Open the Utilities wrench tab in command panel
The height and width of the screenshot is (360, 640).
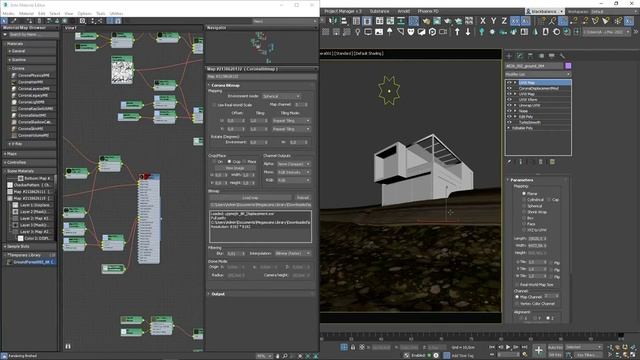[562, 56]
